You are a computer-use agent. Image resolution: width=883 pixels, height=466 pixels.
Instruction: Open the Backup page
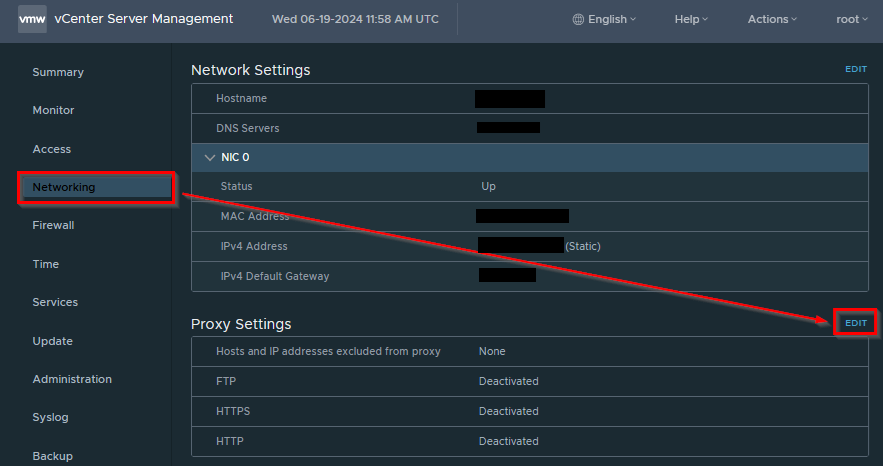pyautogui.click(x=52, y=456)
